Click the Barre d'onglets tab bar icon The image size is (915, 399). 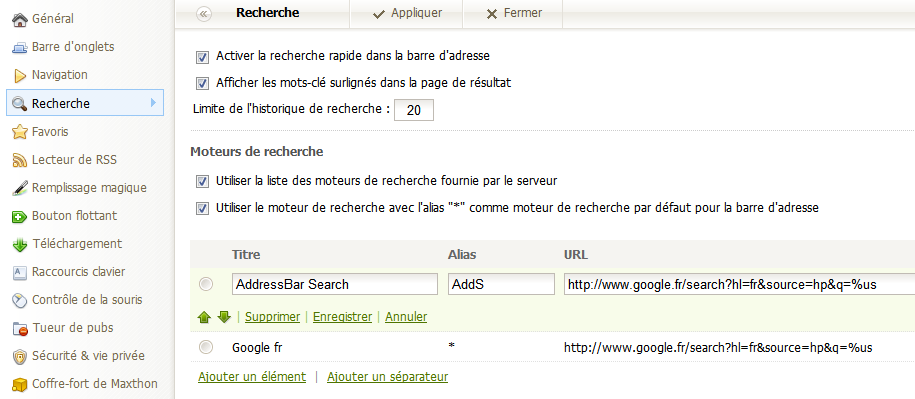[x=20, y=47]
